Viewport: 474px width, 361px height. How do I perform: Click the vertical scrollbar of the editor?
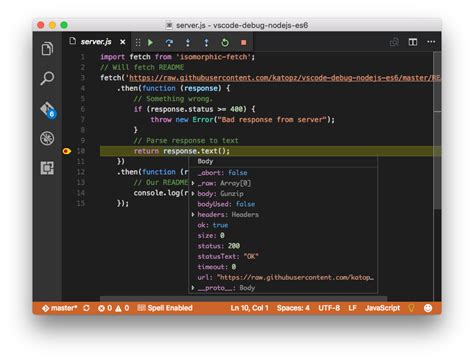point(437,130)
